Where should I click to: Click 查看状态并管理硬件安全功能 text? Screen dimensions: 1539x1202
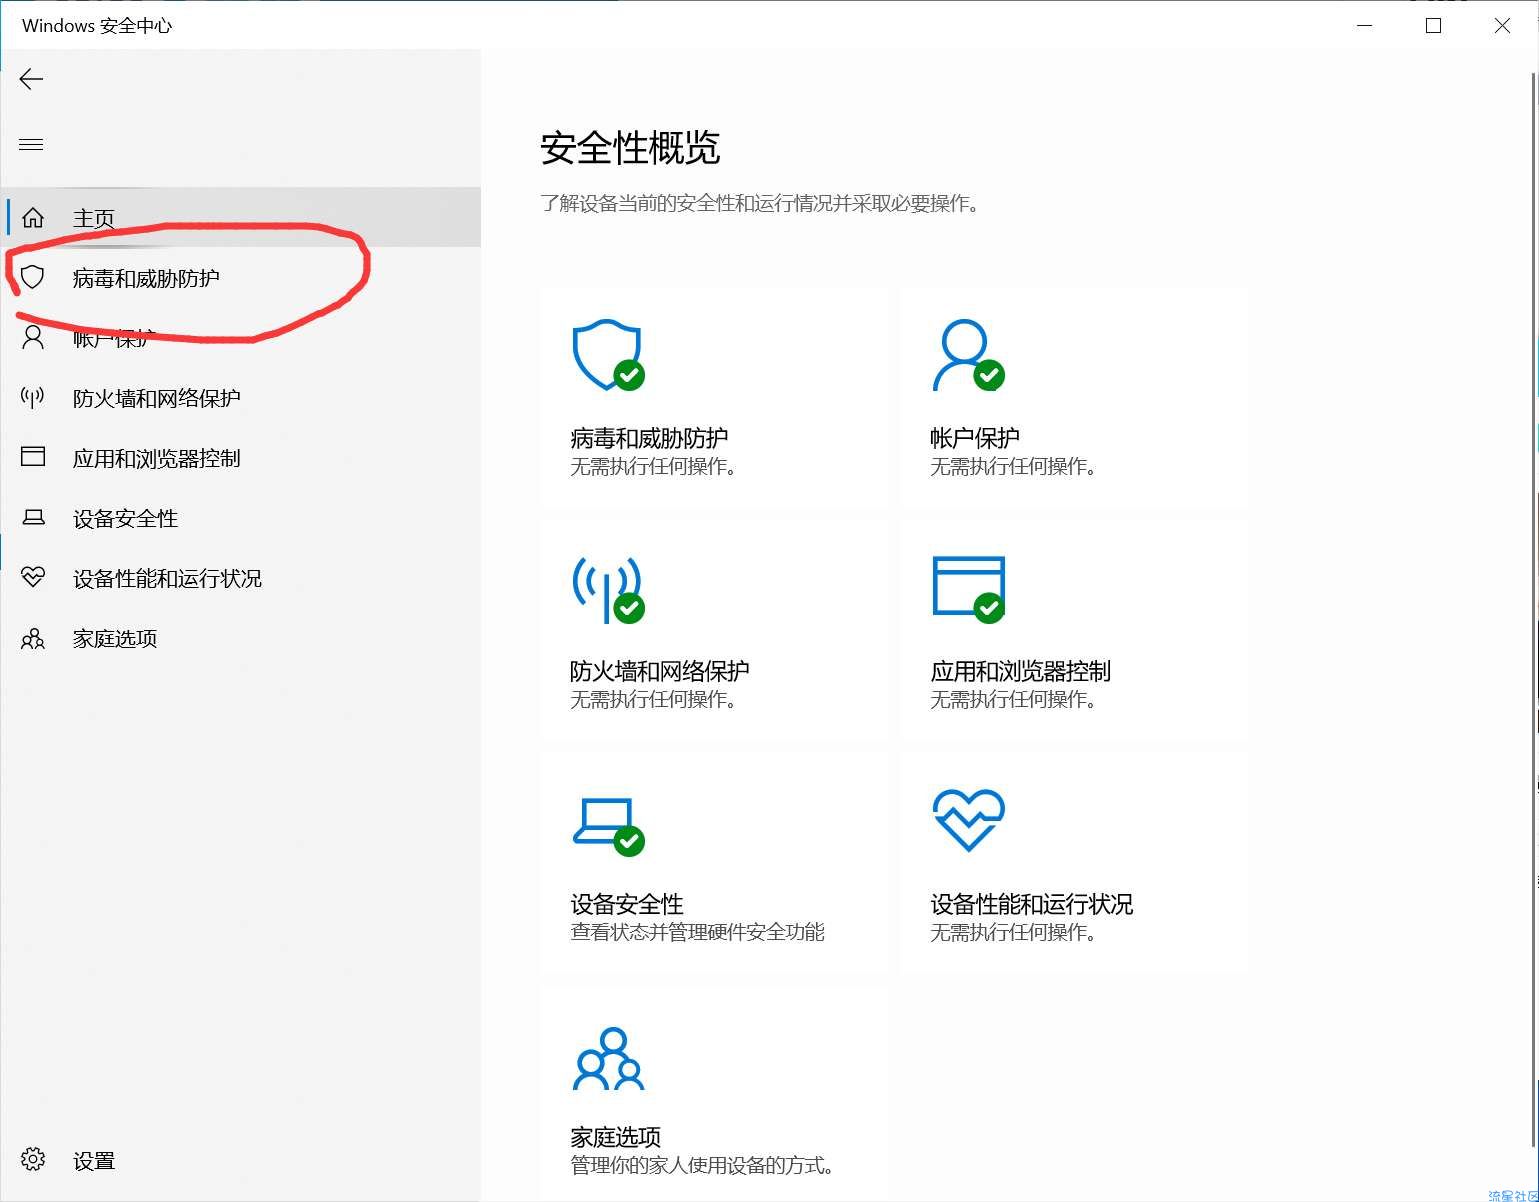coord(697,932)
